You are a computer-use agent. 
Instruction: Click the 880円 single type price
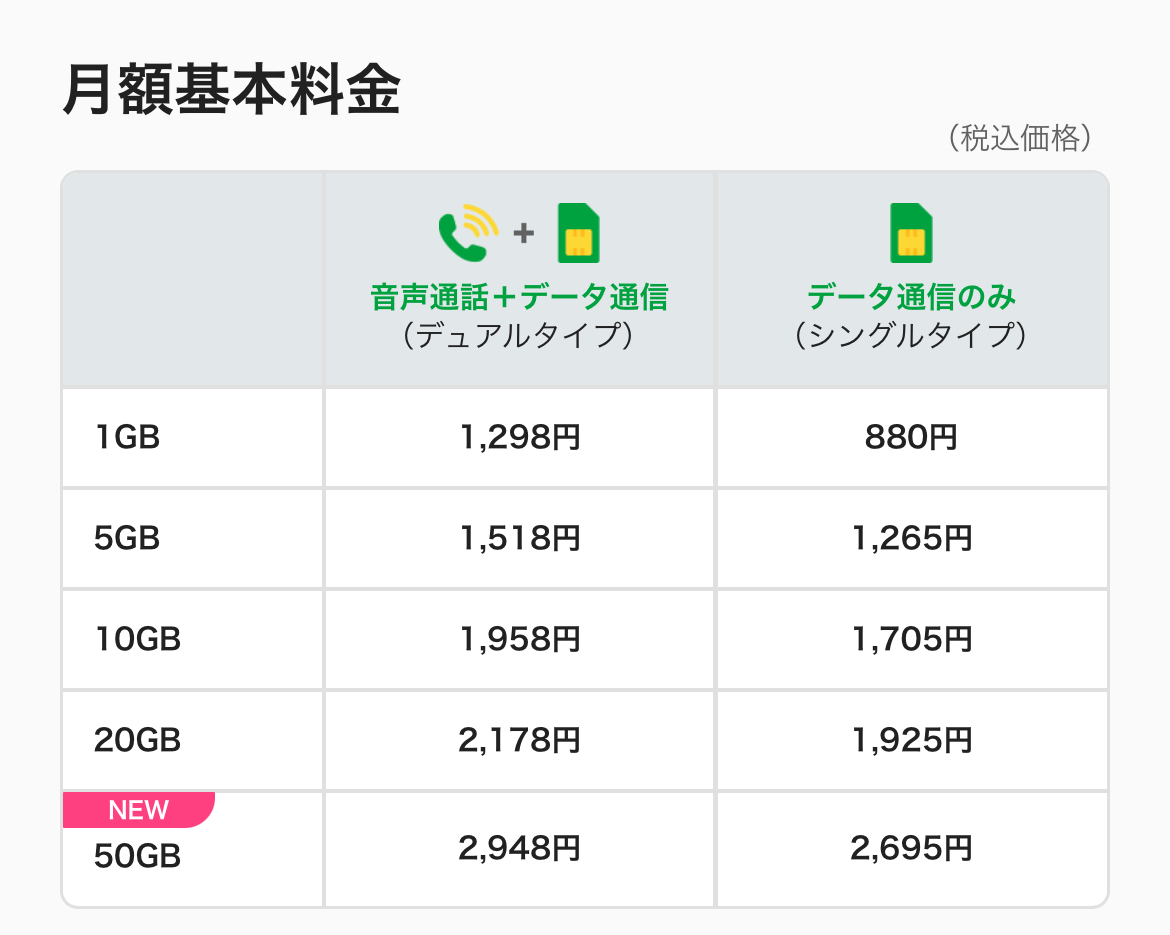tap(911, 437)
